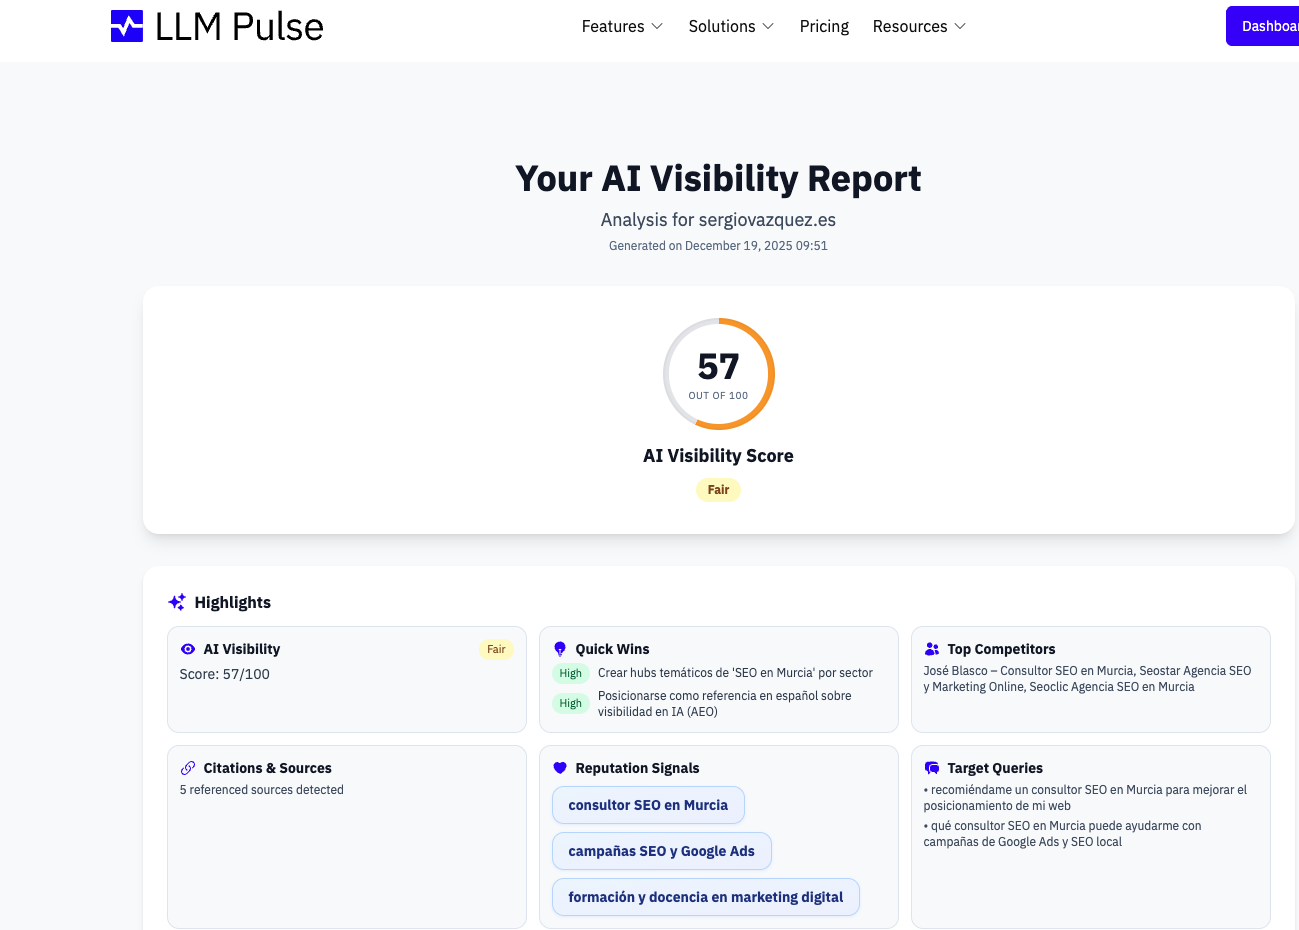Open the Solutions dropdown menu
The width and height of the screenshot is (1299, 930).
click(731, 26)
